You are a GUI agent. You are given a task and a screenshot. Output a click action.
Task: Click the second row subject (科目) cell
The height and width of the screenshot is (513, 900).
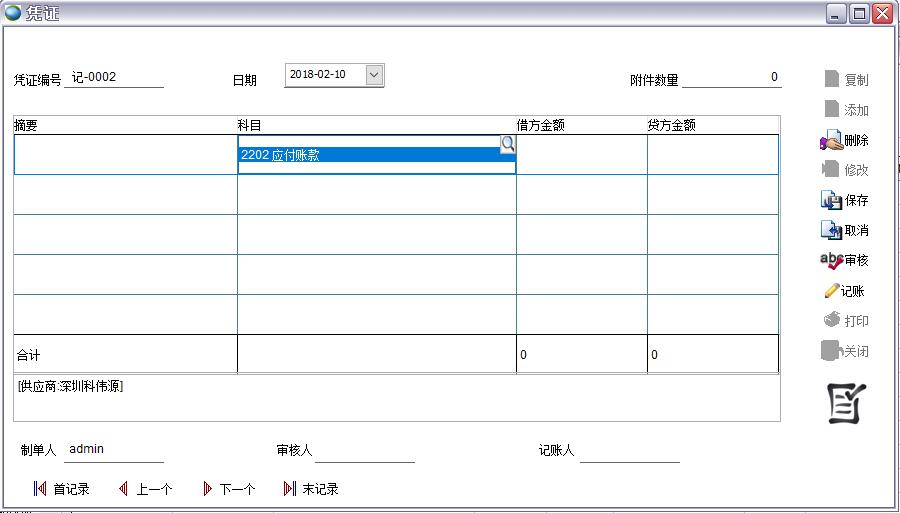tap(376, 195)
